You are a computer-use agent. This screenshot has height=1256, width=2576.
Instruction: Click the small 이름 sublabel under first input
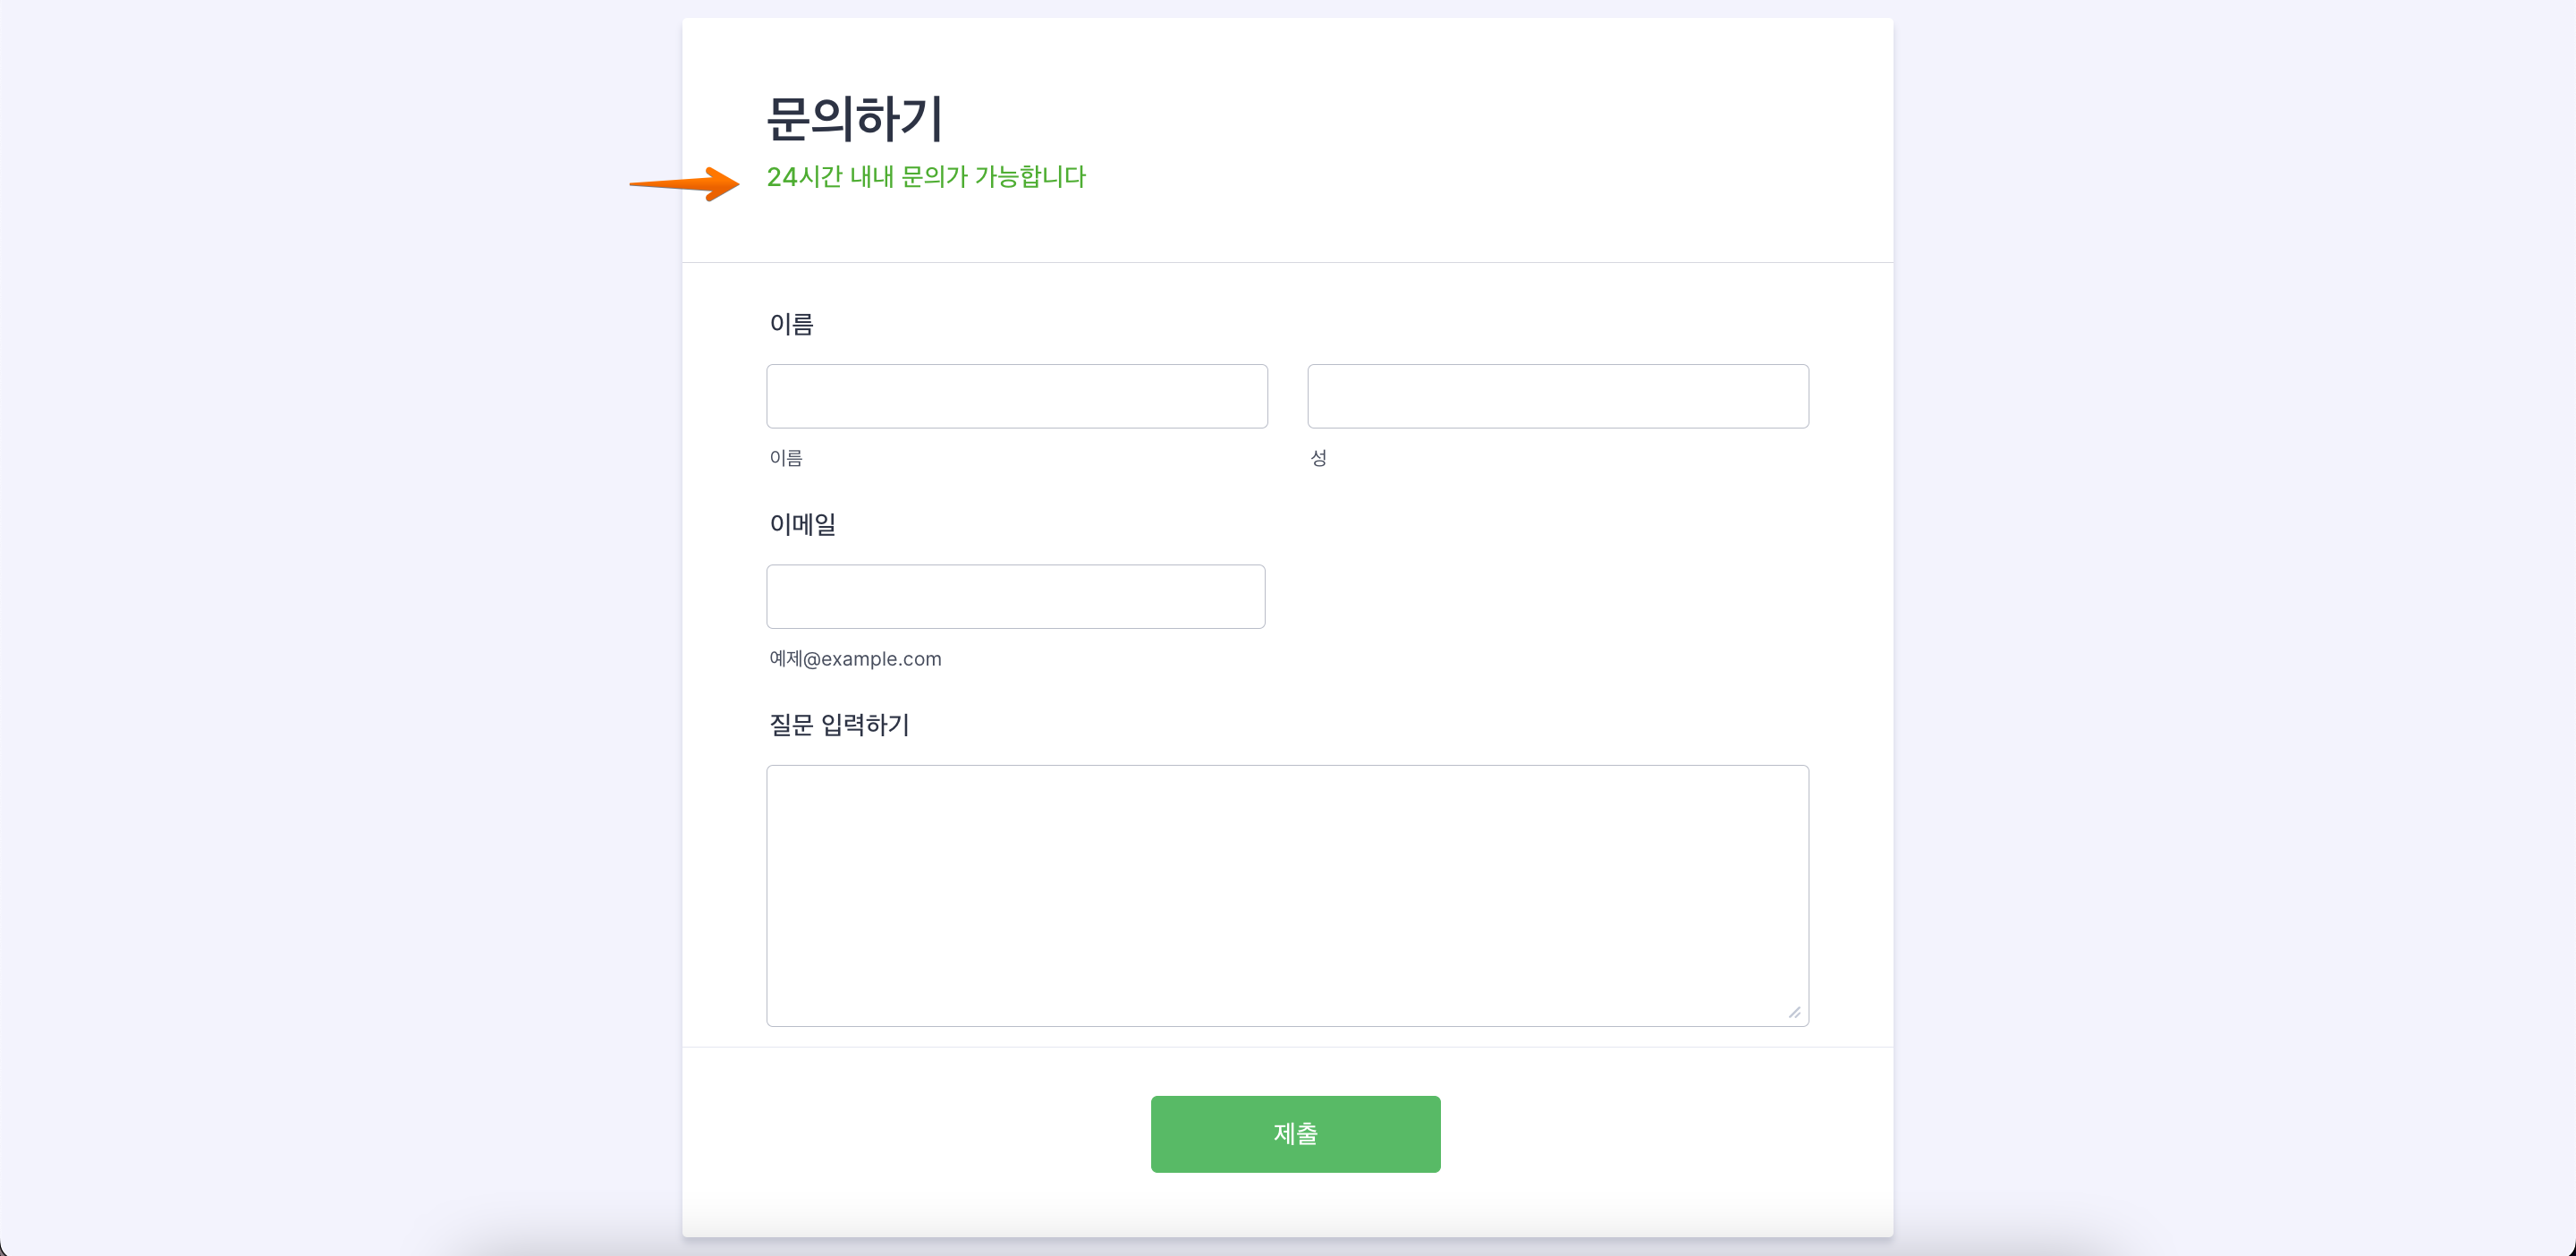coord(786,458)
